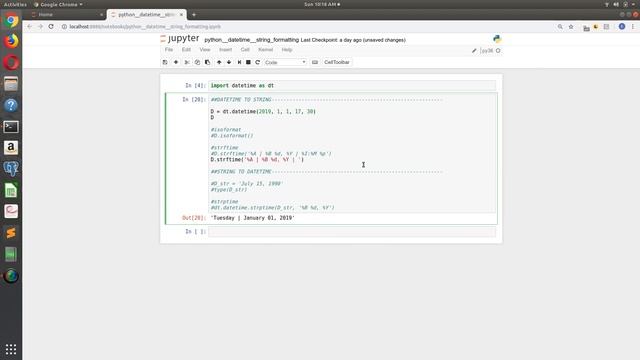Open Sublime Text from the dock

pos(11,233)
